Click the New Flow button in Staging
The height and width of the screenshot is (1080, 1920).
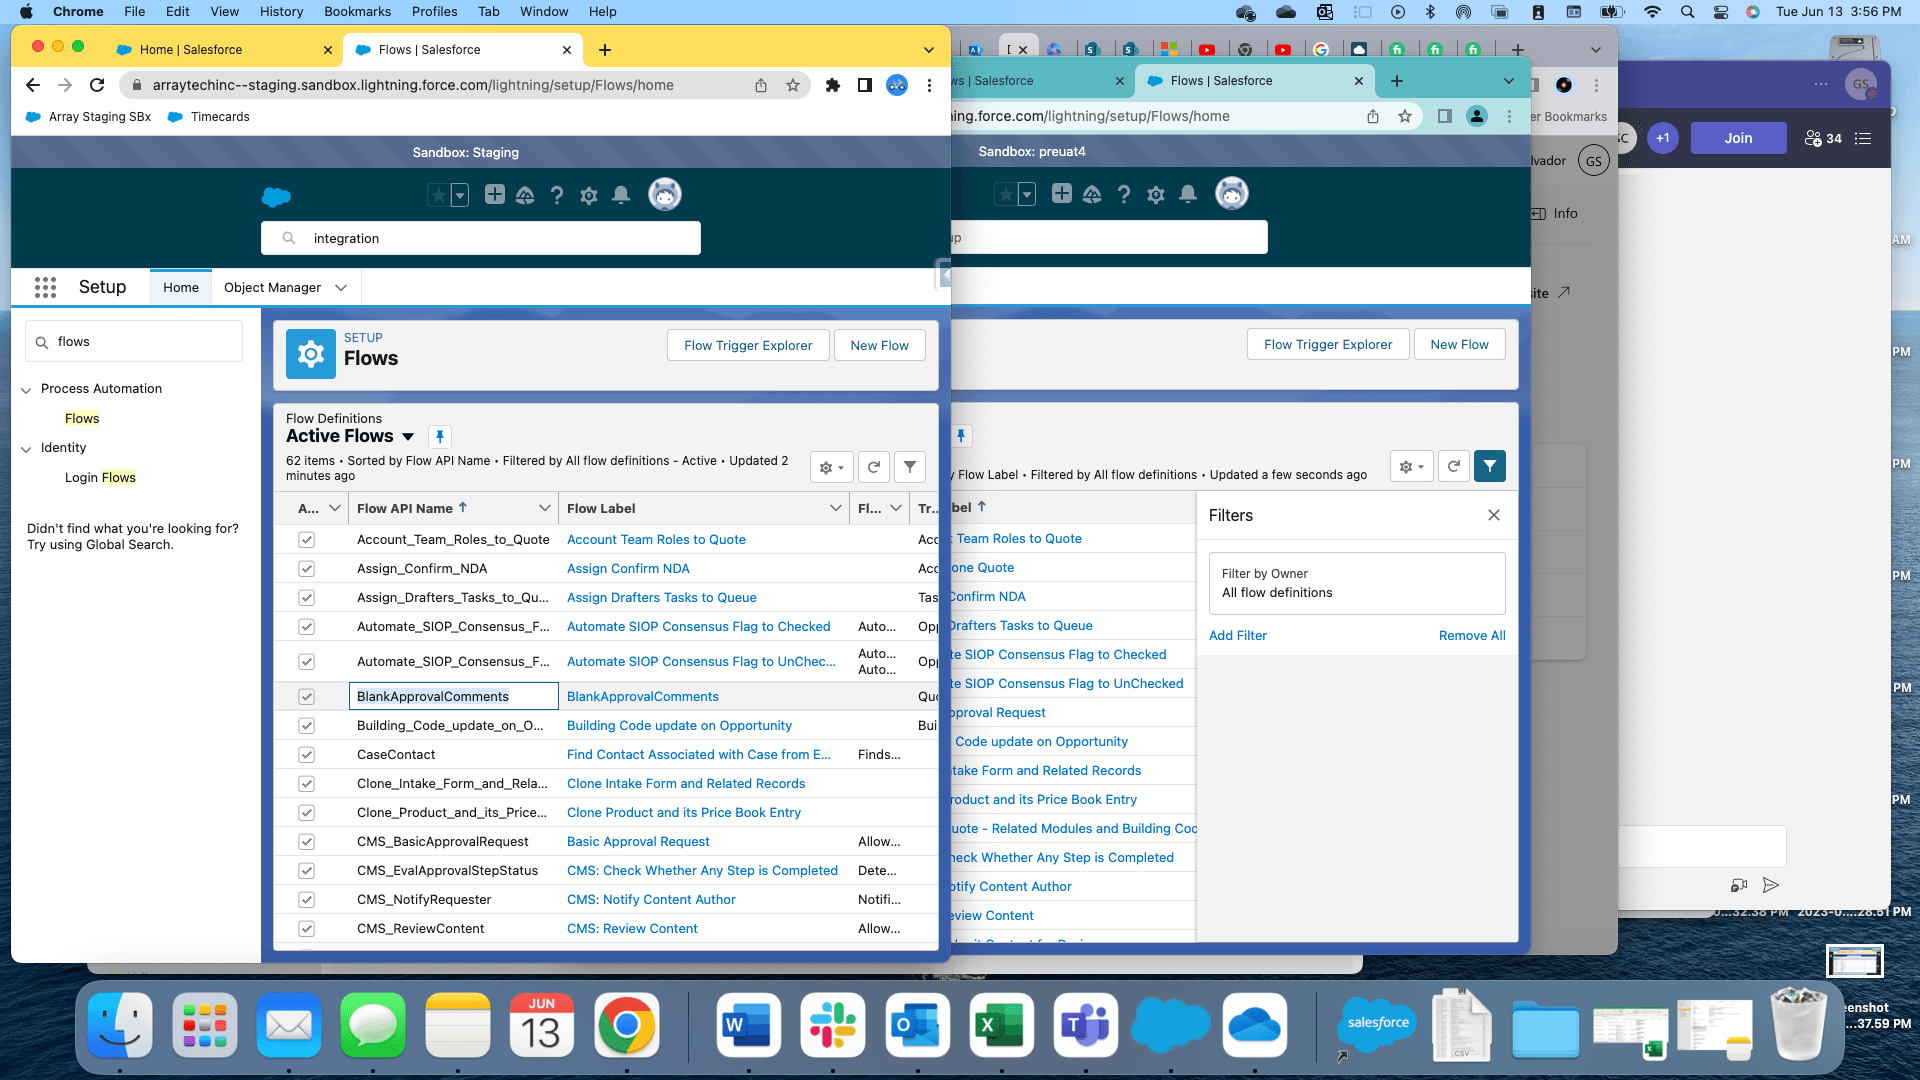880,346
